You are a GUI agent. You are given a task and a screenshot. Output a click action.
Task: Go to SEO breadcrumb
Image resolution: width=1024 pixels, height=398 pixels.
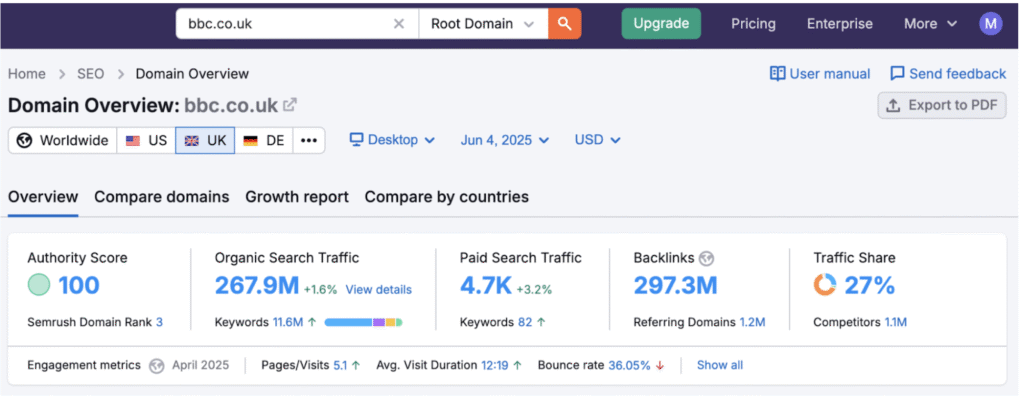coord(91,74)
